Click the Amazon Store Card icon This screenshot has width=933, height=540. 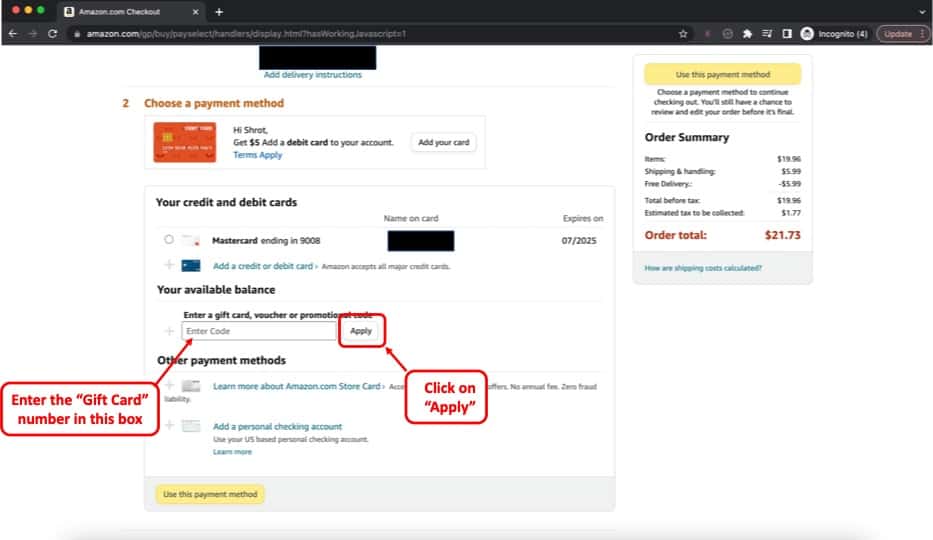coord(190,386)
